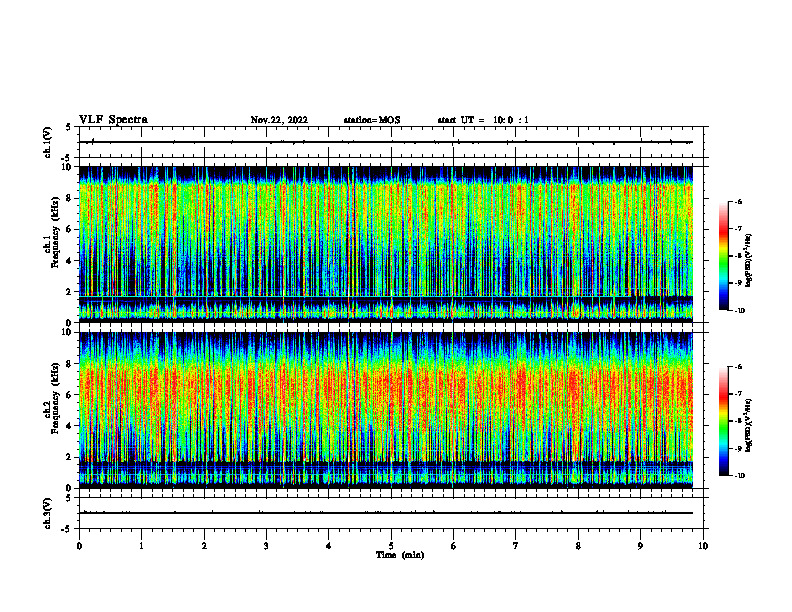792x612 pixels.
Task: Click the ch.1 voltage waveform trace
Action: coord(385,142)
